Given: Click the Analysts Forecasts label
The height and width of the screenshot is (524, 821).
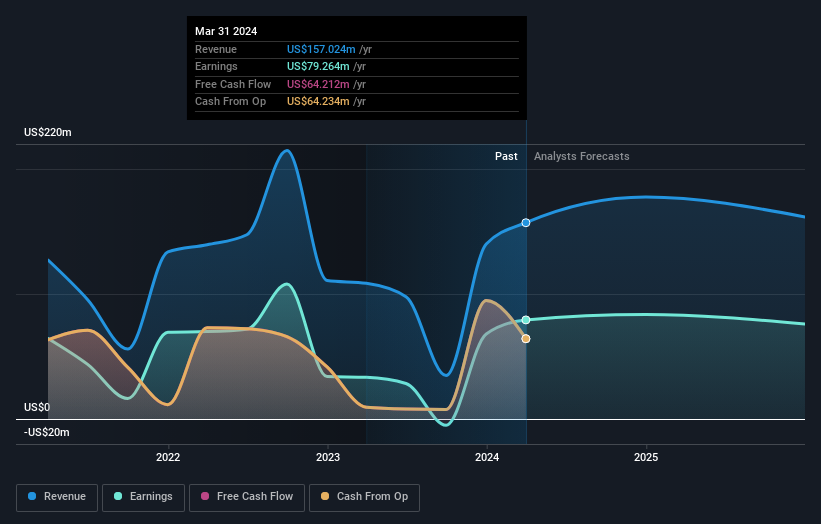Looking at the screenshot, I should (x=582, y=156).
